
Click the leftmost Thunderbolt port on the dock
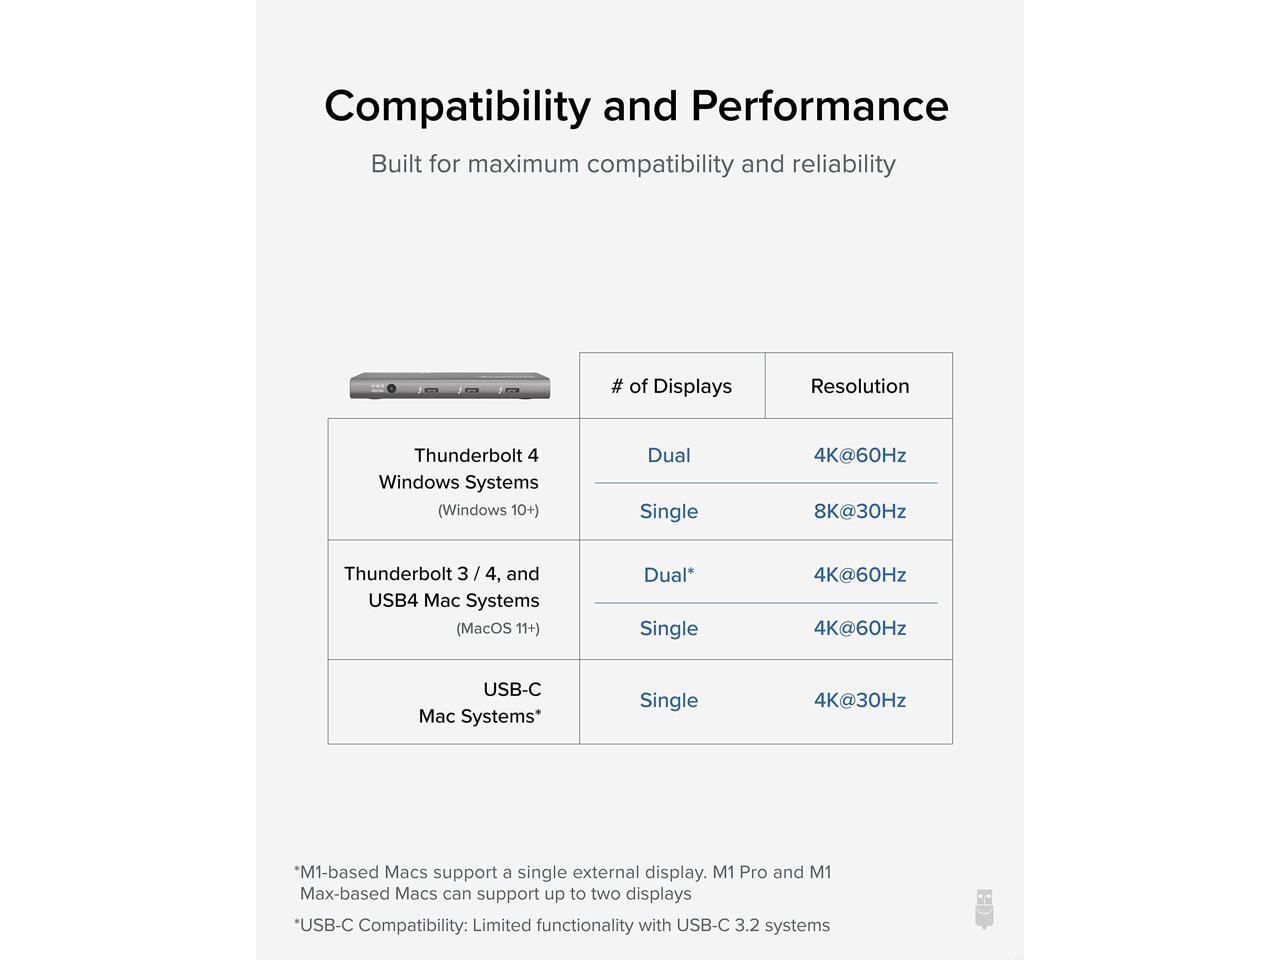[431, 390]
